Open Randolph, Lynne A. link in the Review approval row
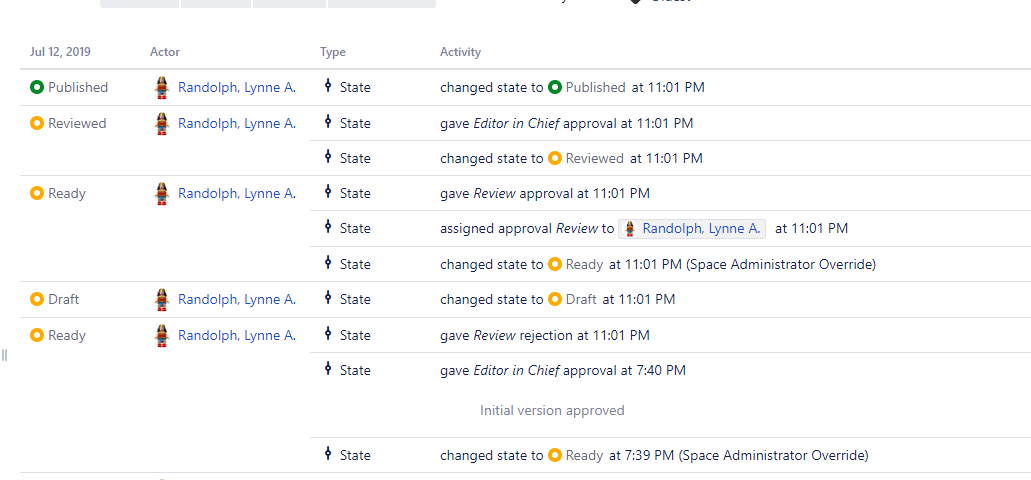Viewport: 1031px width, 480px height. pyautogui.click(x=237, y=193)
